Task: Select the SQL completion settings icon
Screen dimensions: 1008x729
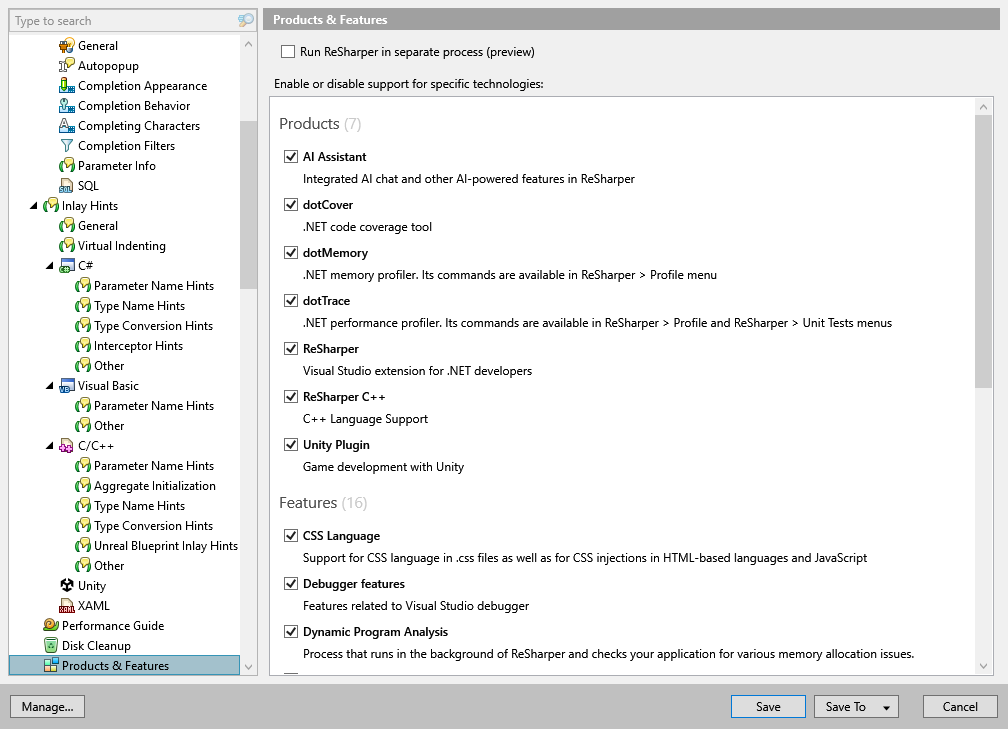Action: click(66, 185)
